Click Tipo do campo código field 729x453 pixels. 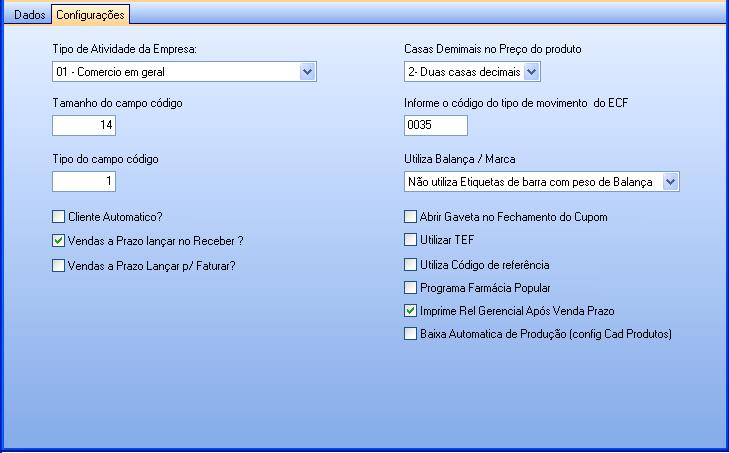(85, 181)
